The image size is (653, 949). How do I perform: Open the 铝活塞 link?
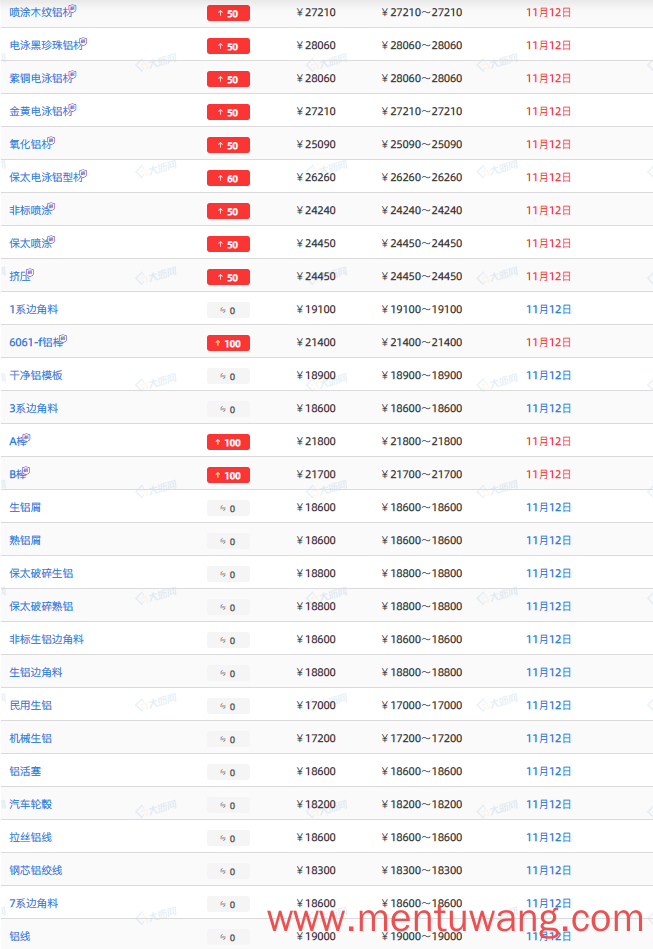click(25, 771)
